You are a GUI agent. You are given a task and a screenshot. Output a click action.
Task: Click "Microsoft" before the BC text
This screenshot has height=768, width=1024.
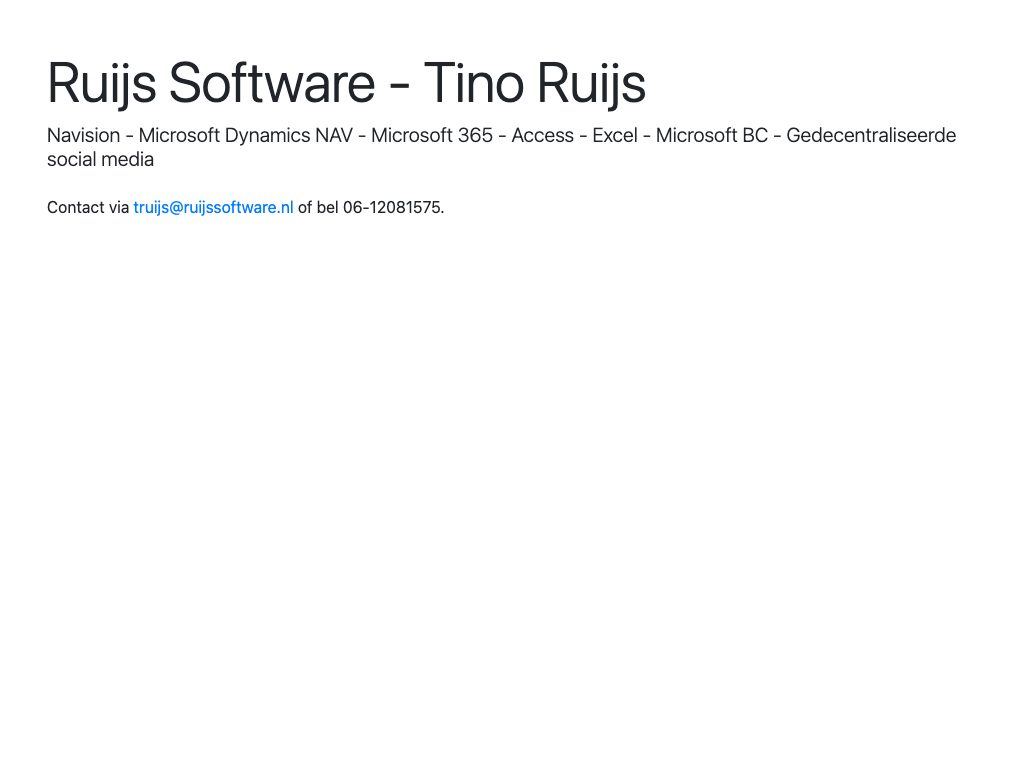(x=696, y=135)
